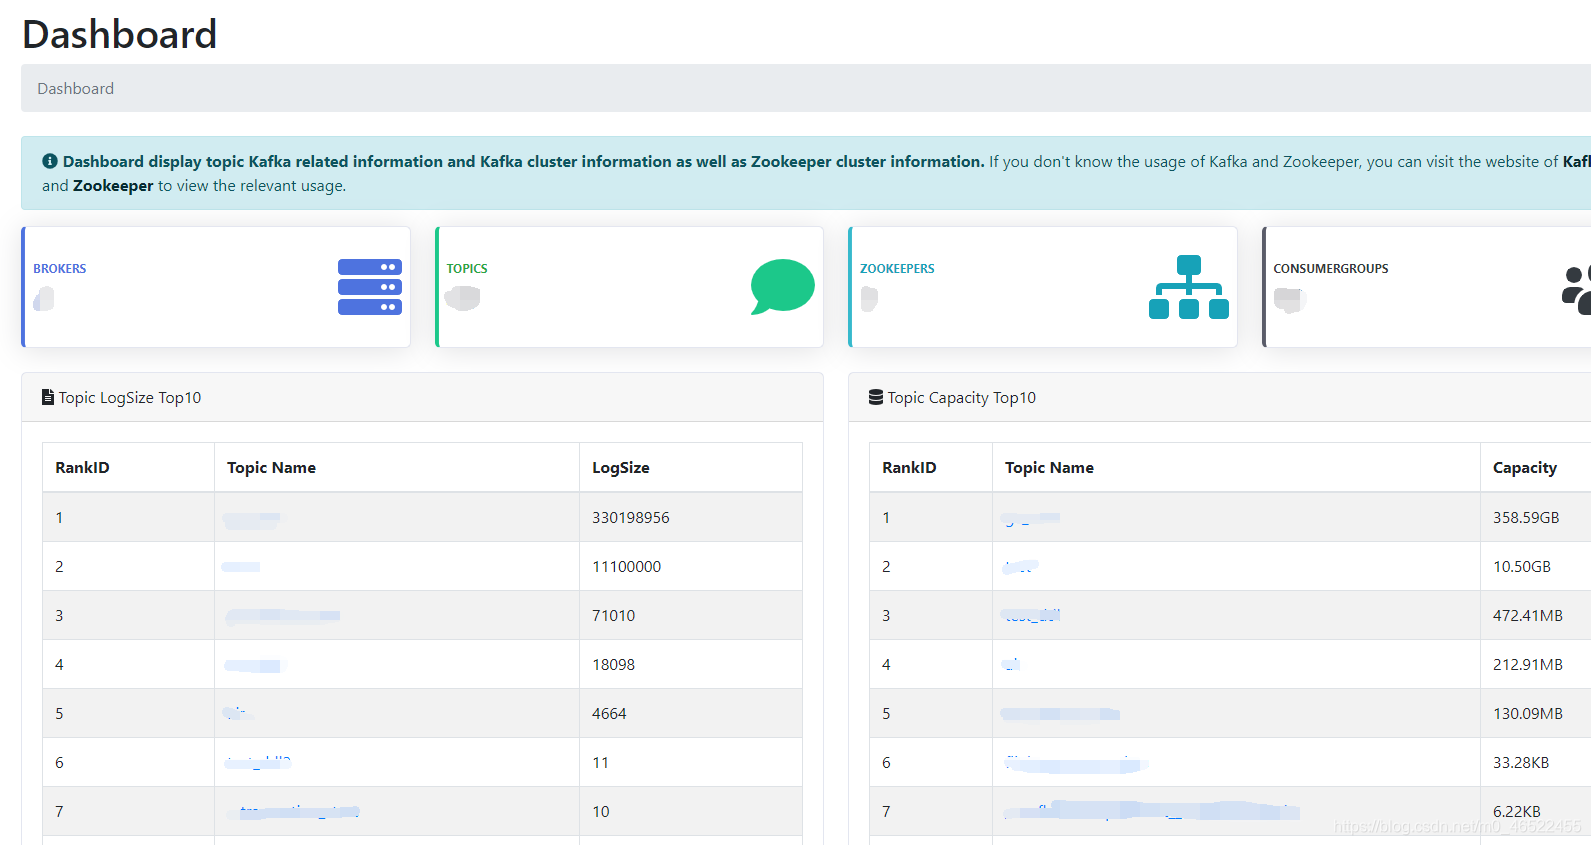Screen dimensions: 1591x845
Task: Open the ZOOKEEPERS card label
Action: (897, 269)
